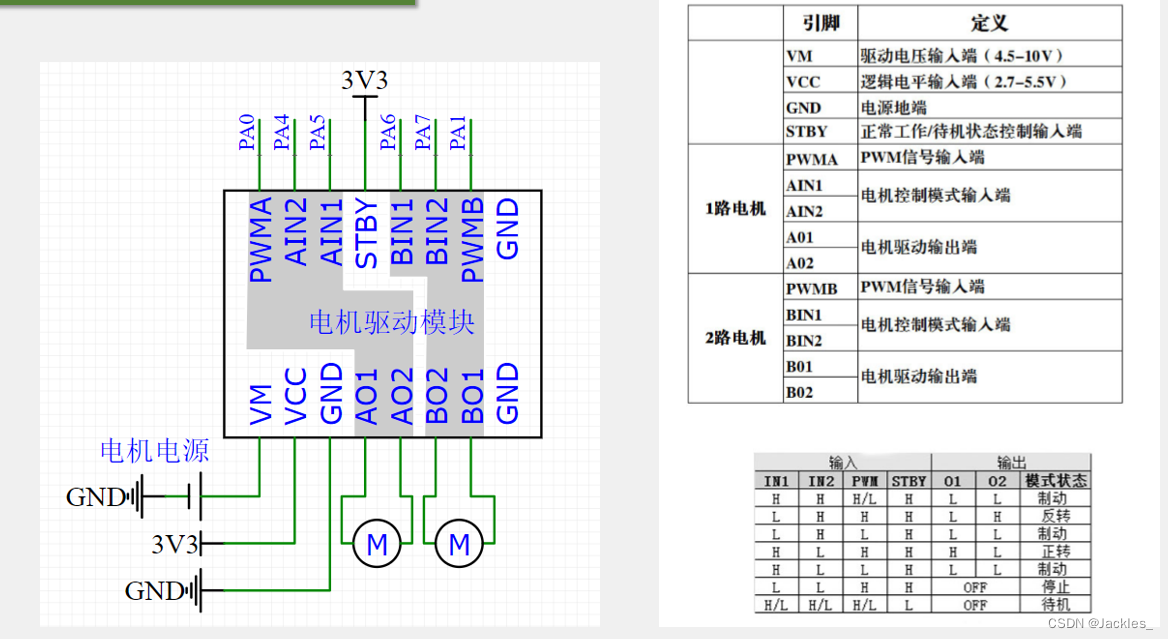Click the BIN1 pin on the chip

[x=402, y=231]
